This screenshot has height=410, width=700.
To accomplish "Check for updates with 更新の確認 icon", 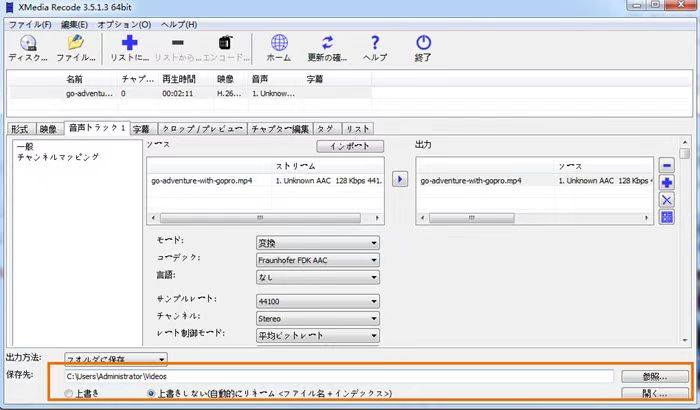I will coord(327,48).
